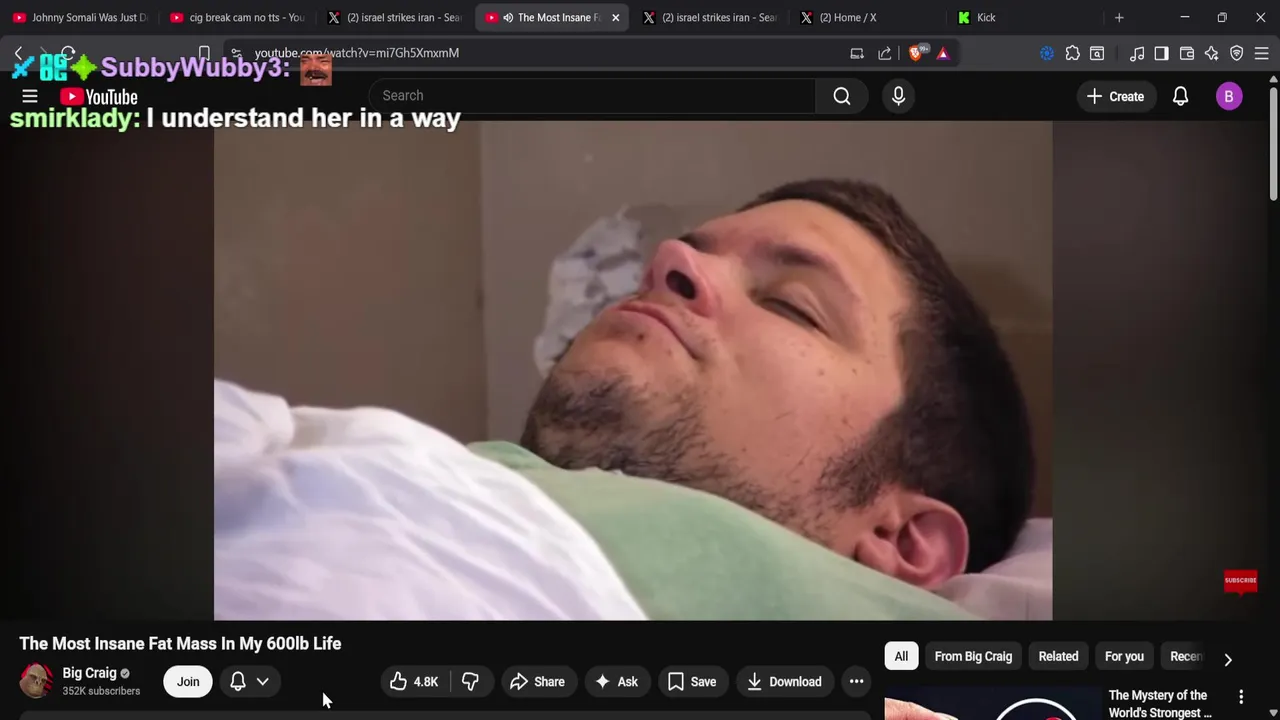Screen dimensions: 1280x720
Task: Go back using the browser back arrow
Action: pyautogui.click(x=18, y=53)
